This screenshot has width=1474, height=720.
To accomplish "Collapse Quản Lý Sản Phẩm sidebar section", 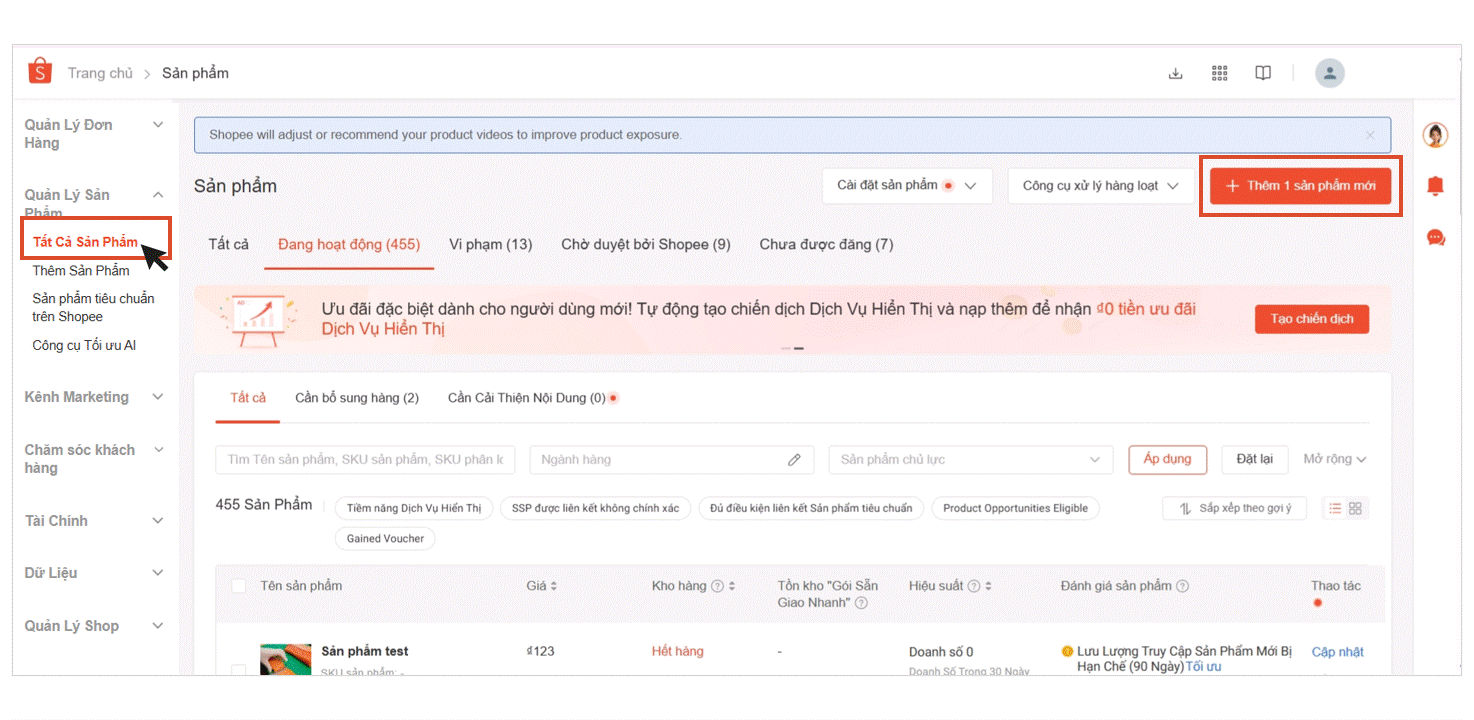I will [158, 195].
